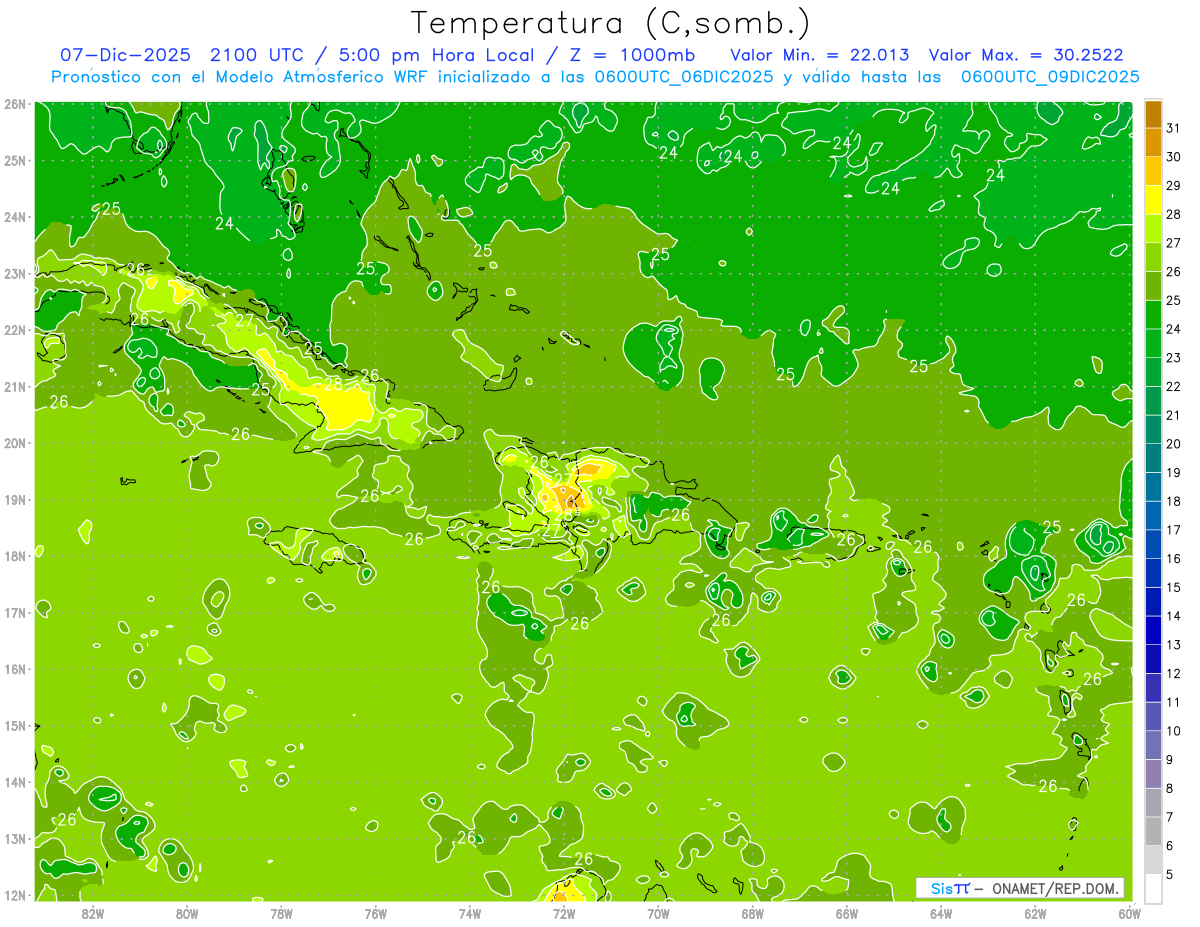Click the white swatch below 5
The width and height of the screenshot is (1200, 927).
click(1153, 887)
